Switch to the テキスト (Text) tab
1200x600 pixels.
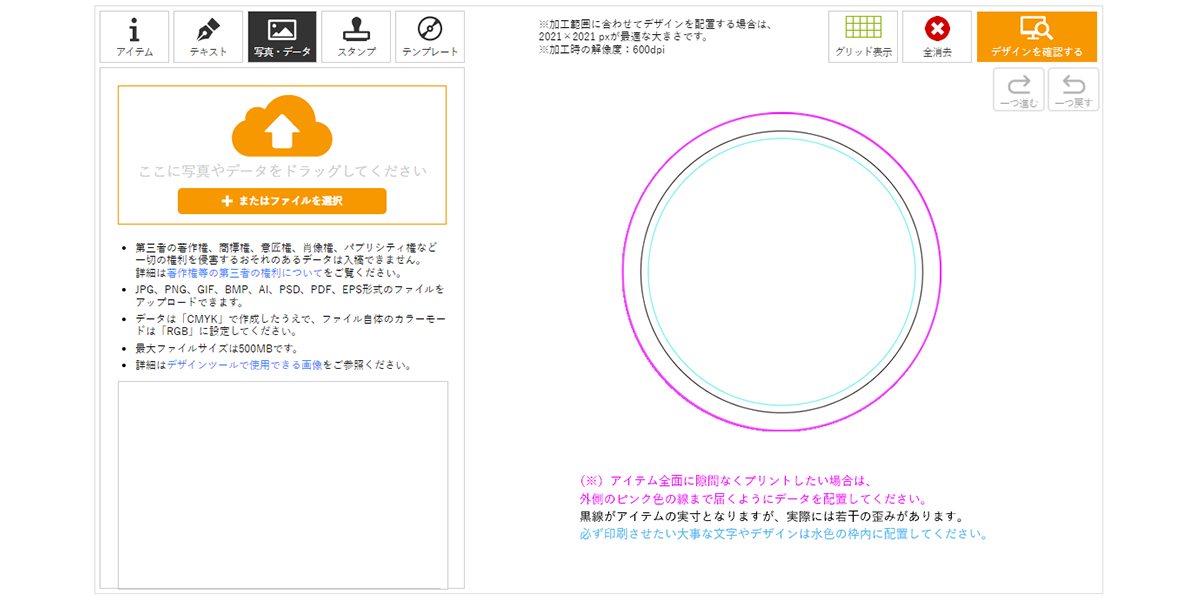tap(208, 37)
